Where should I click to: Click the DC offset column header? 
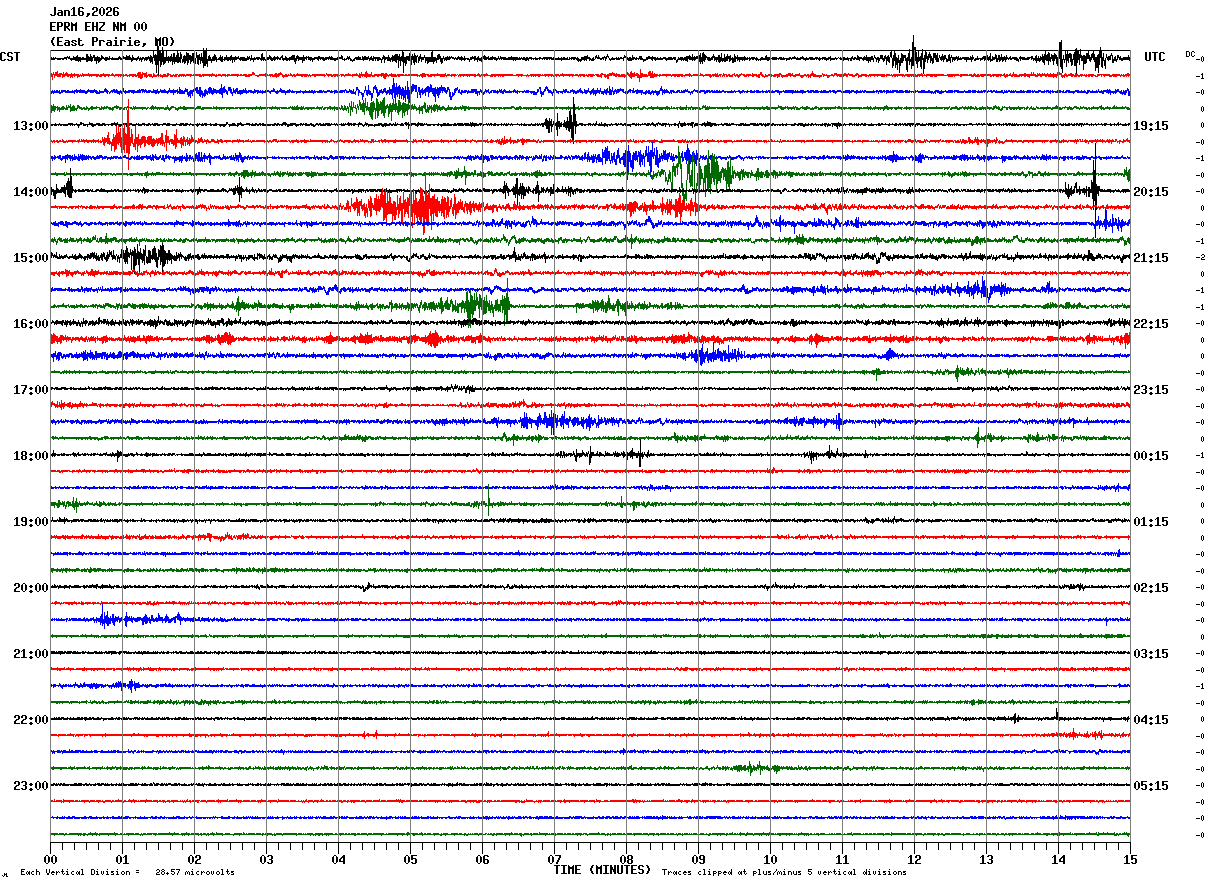coord(1190,54)
